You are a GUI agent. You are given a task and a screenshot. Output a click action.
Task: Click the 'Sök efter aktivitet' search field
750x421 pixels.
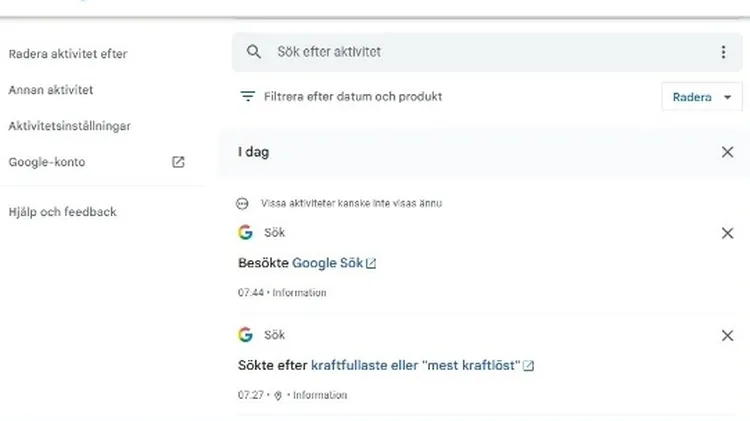[480, 52]
